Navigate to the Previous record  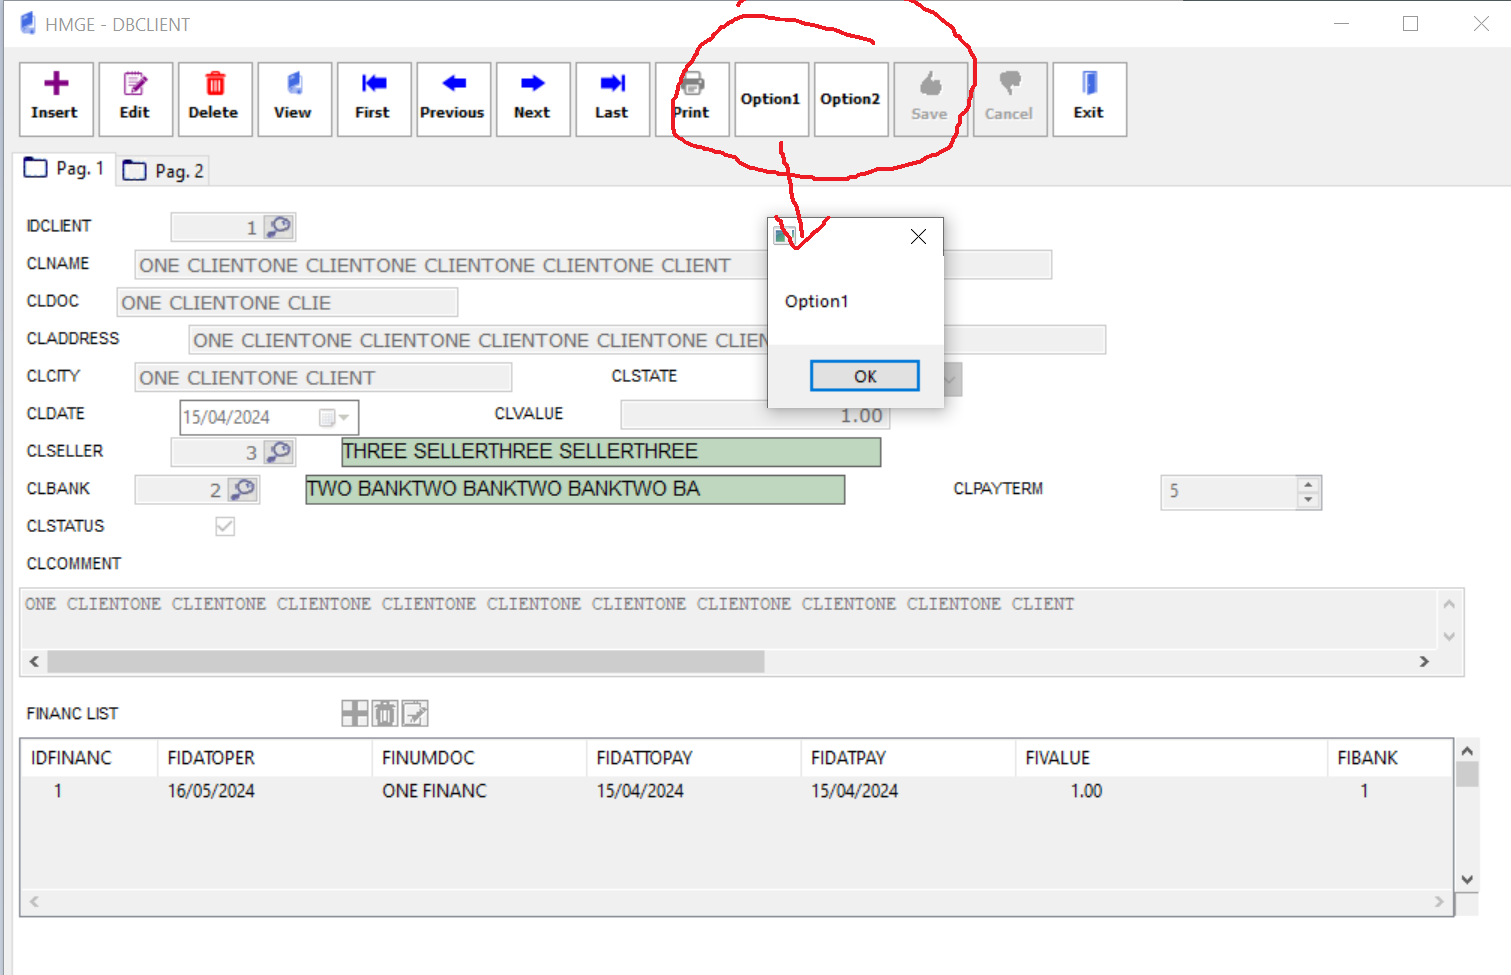click(x=453, y=98)
